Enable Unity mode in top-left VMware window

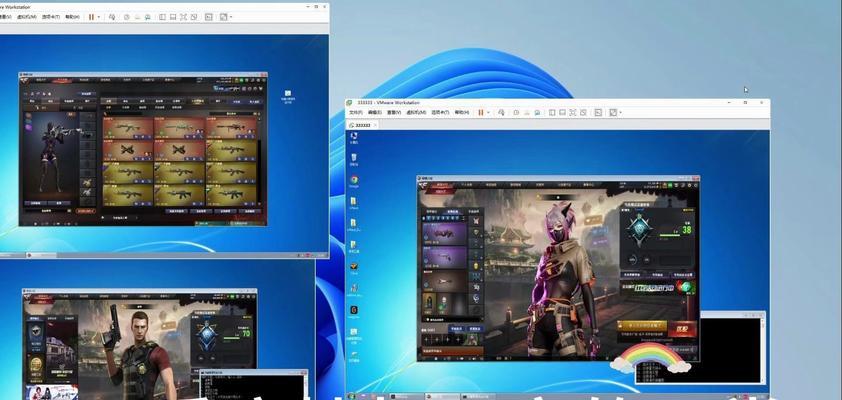[193, 17]
